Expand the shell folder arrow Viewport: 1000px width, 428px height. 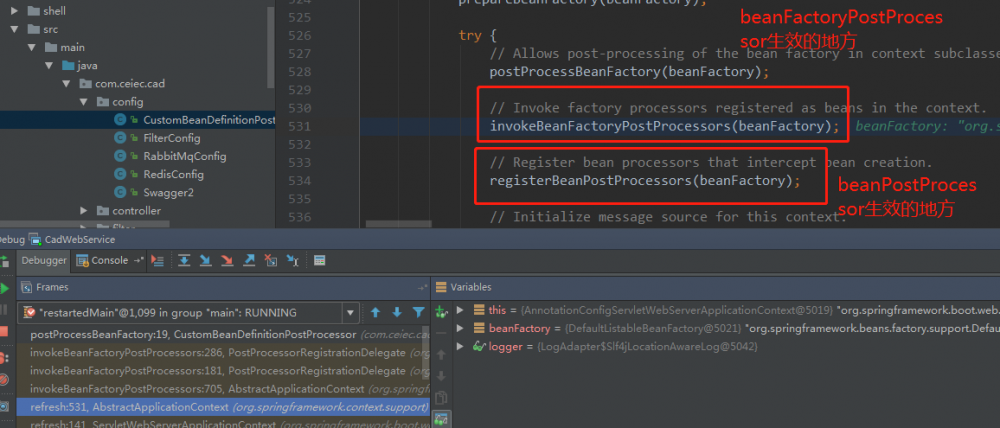tap(14, 11)
